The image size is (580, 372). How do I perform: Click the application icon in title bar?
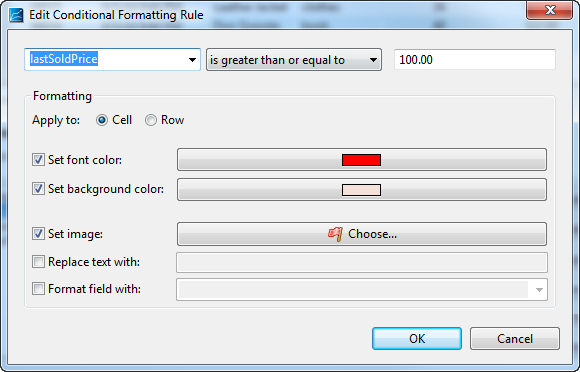pyautogui.click(x=16, y=15)
